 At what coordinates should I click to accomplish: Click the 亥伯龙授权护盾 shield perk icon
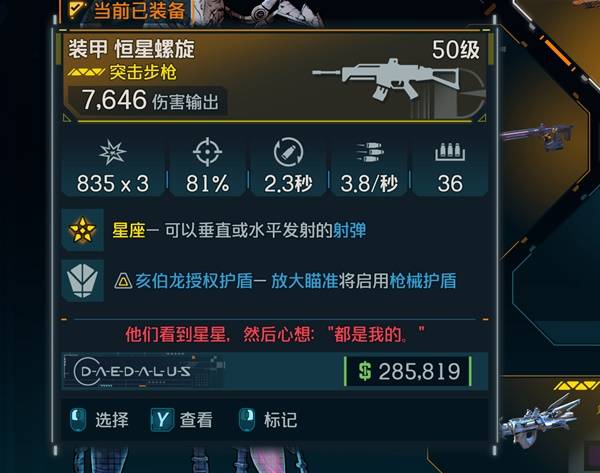tap(83, 281)
